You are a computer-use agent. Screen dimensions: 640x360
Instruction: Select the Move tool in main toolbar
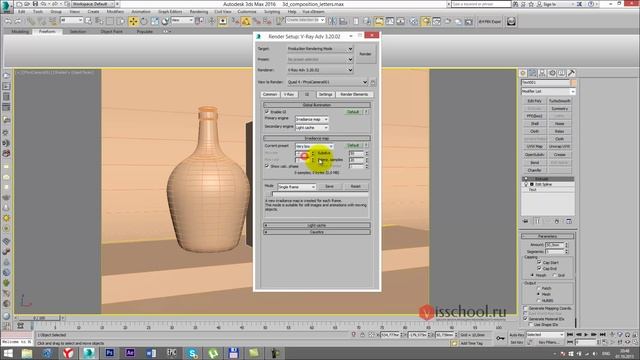click(x=133, y=21)
